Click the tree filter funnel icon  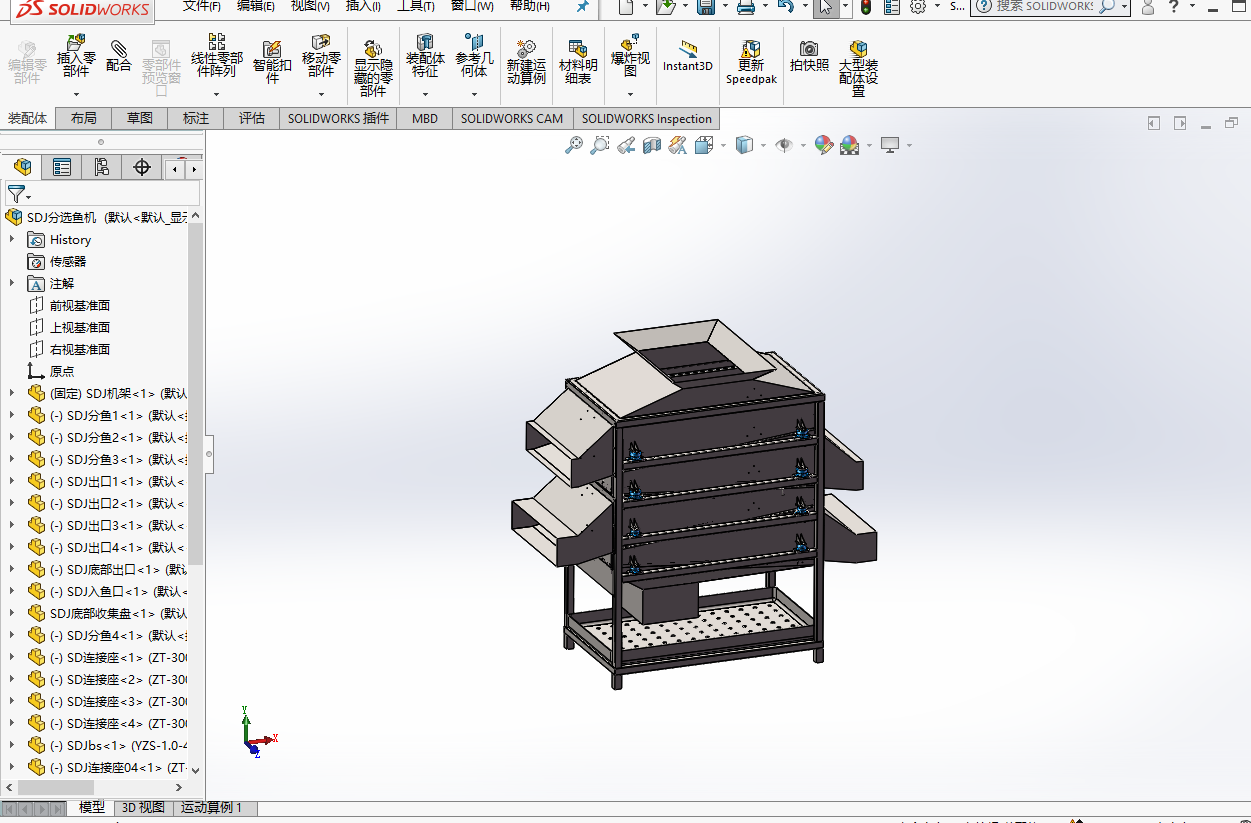(x=17, y=194)
